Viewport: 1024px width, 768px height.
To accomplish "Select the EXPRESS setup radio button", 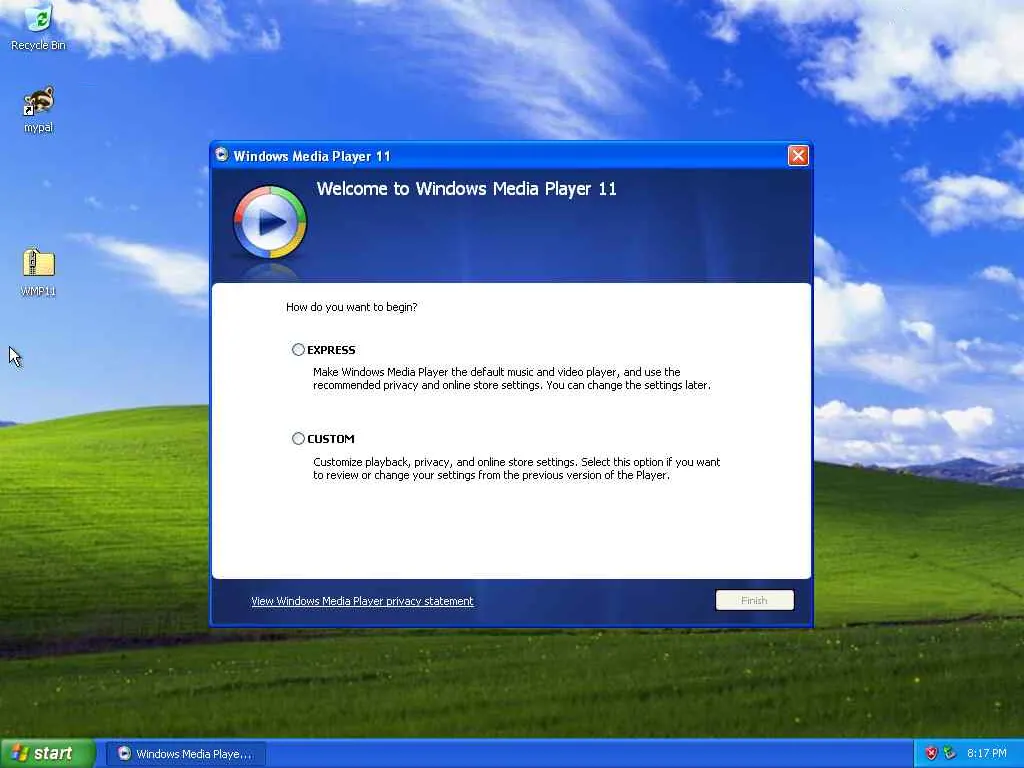I will tap(298, 349).
